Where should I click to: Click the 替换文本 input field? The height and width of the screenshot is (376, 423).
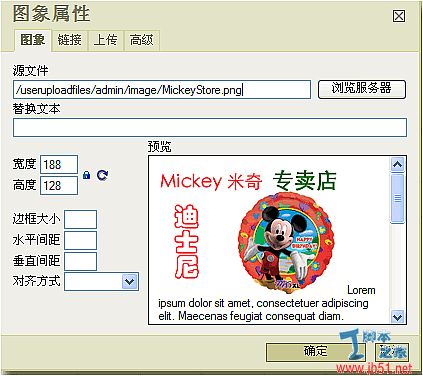pos(210,127)
